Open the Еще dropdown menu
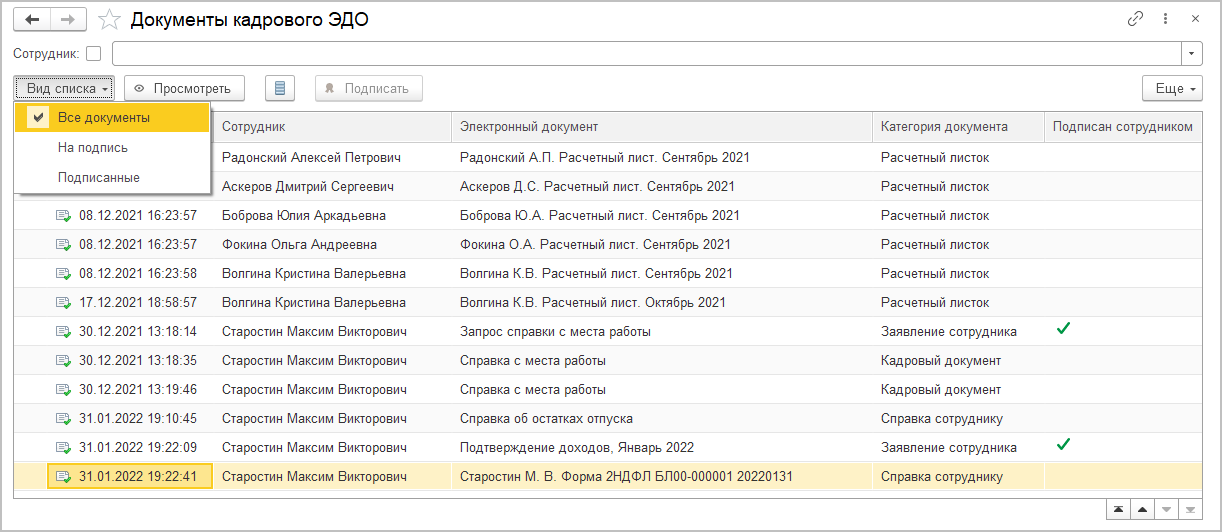The image size is (1222, 532). (x=1172, y=88)
